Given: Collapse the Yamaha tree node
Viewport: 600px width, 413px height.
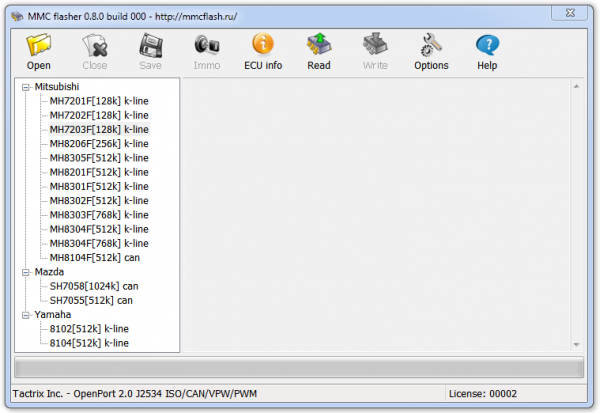Looking at the screenshot, I should click(x=26, y=315).
